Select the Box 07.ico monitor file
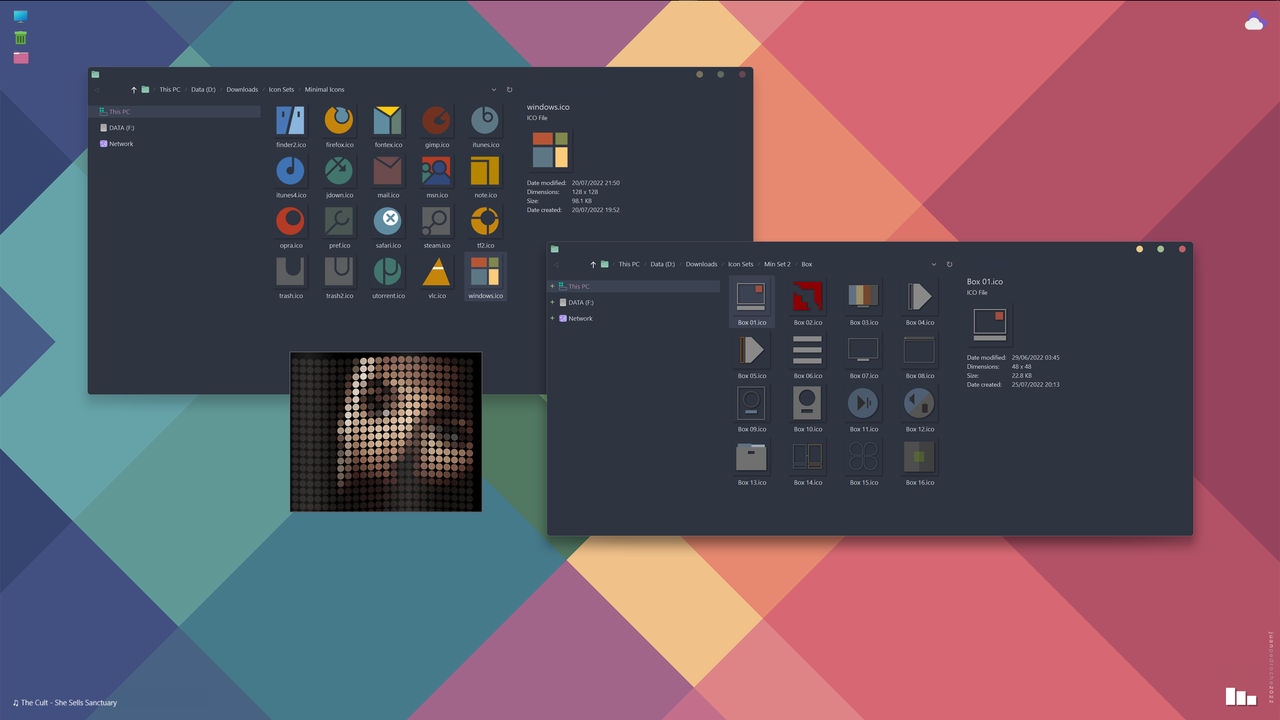The height and width of the screenshot is (720, 1280). [x=864, y=355]
